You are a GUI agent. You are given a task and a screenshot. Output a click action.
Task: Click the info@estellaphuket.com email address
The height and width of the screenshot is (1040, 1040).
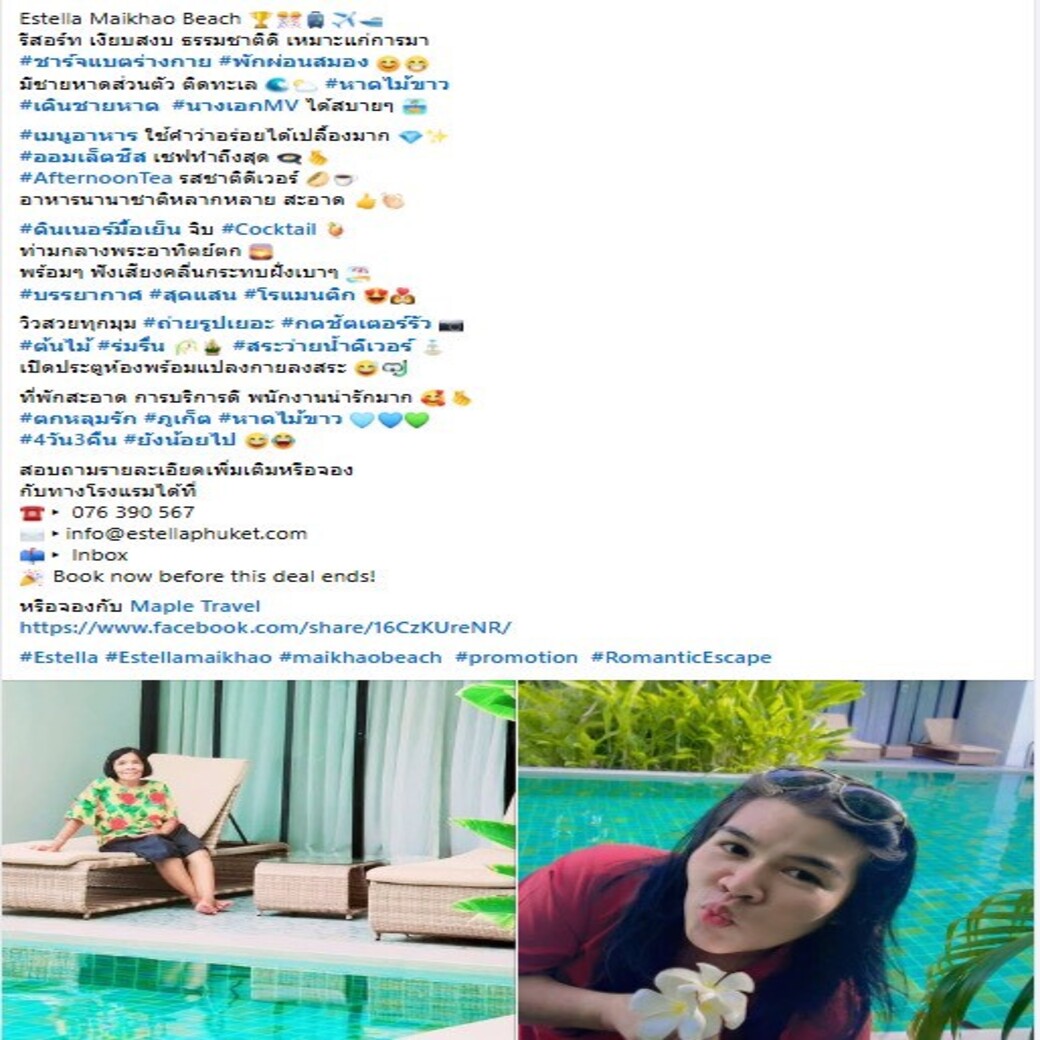(x=186, y=533)
